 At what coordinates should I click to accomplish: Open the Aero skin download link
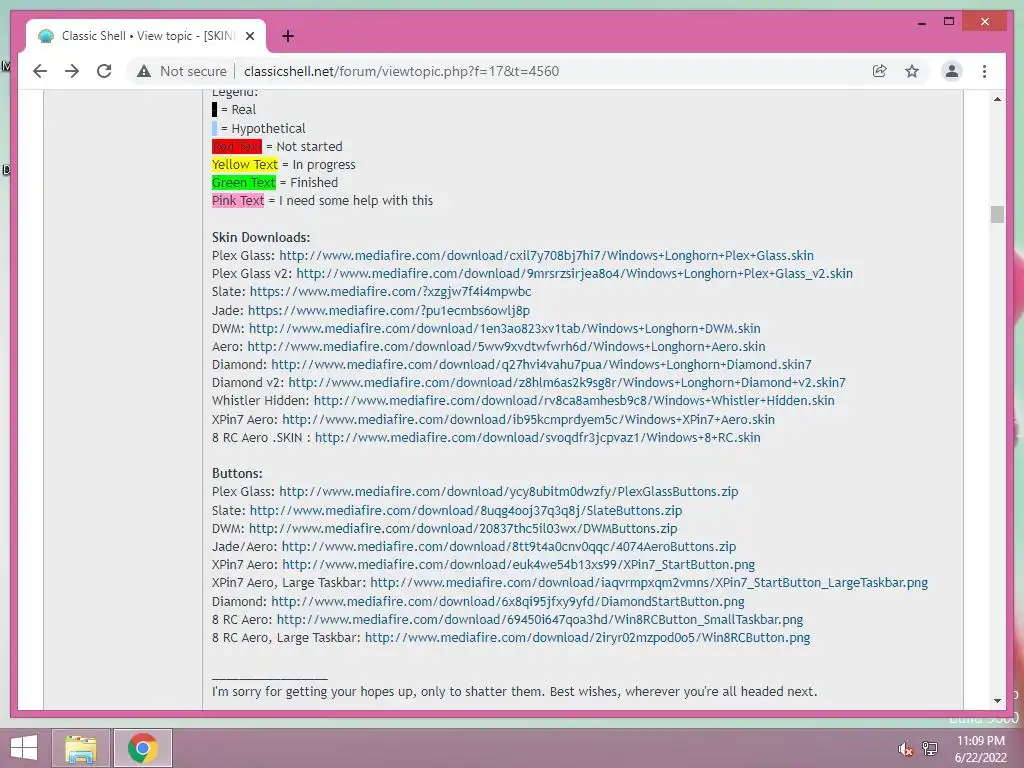click(x=506, y=346)
